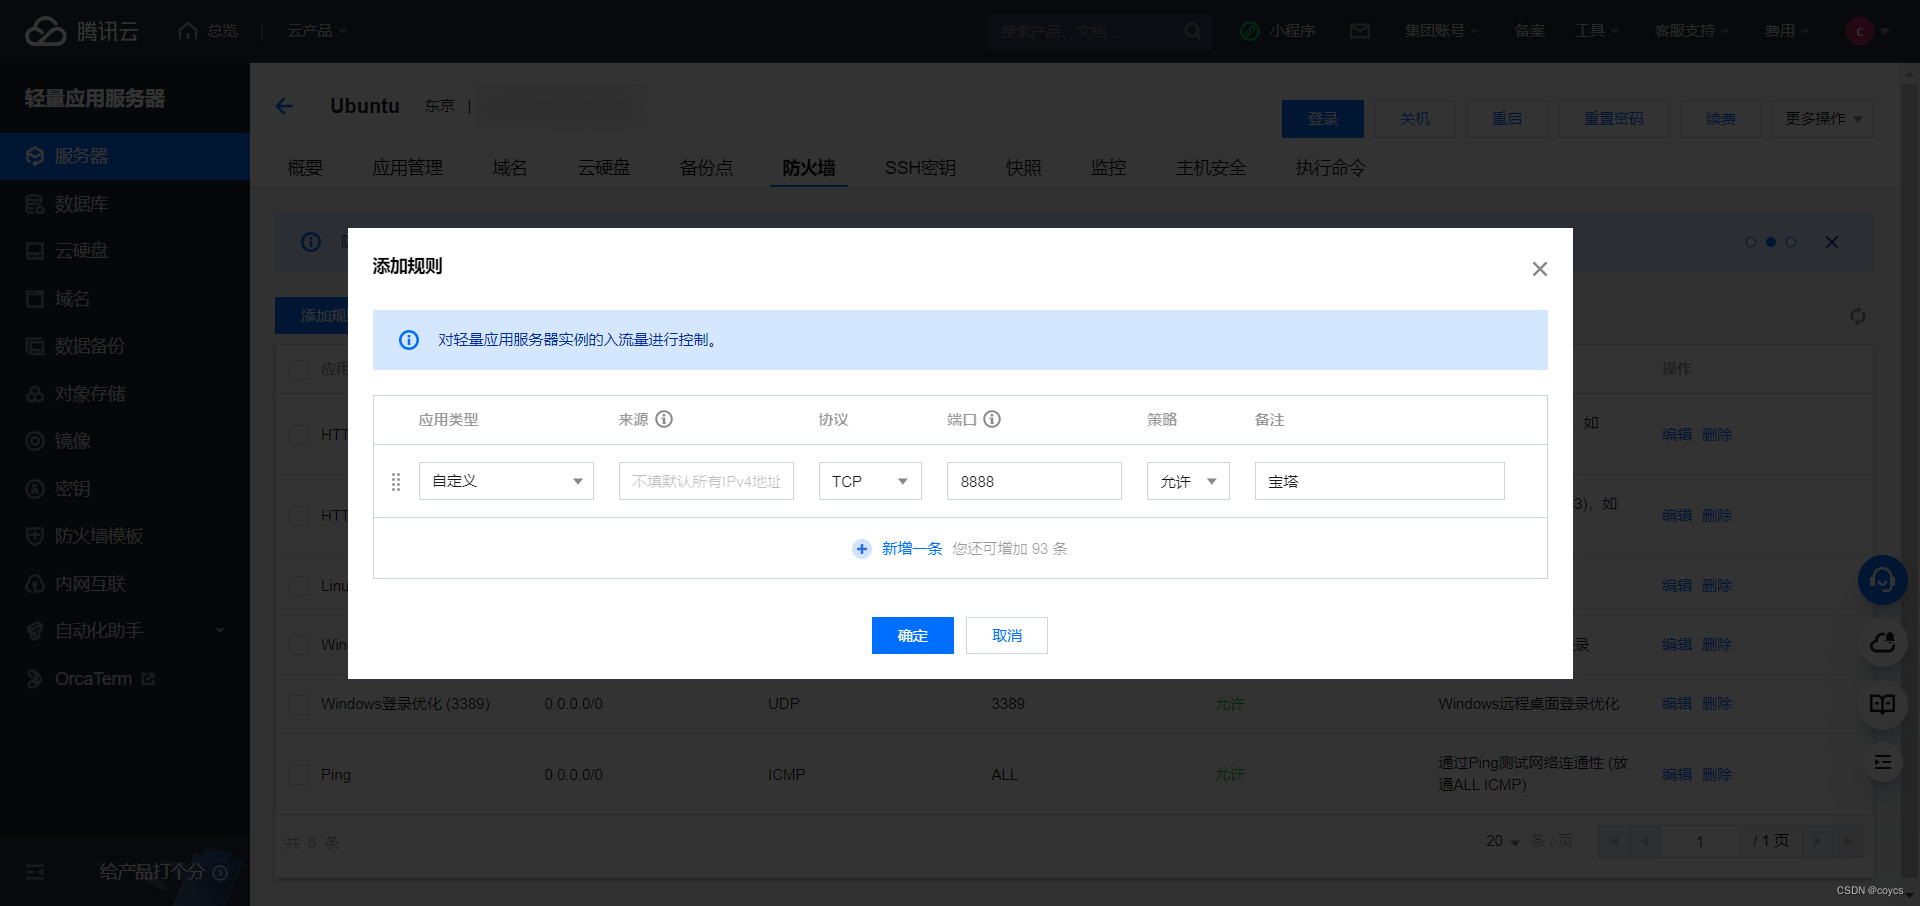Click 编辑 for the Windows登录优化 rule
Viewport: 1920px width, 906px height.
[1677, 704]
